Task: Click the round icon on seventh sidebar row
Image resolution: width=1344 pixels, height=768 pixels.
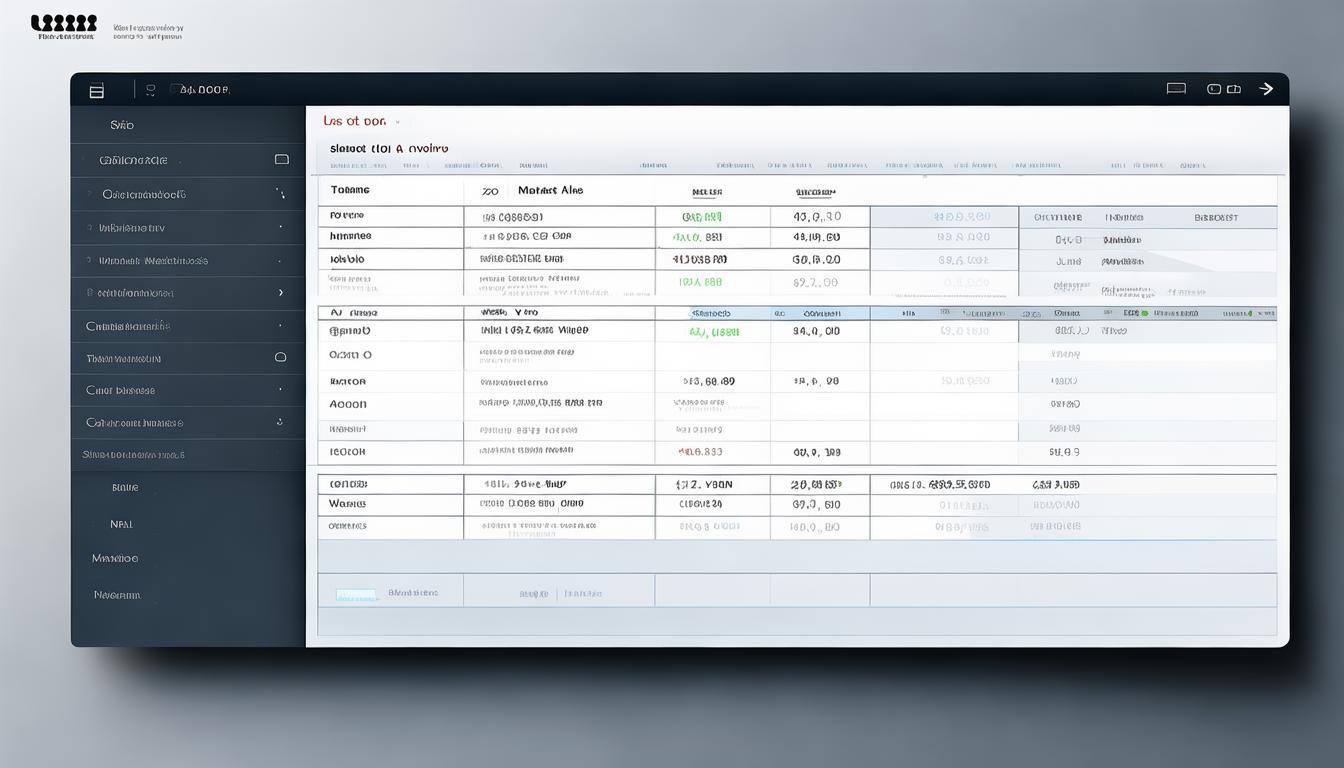Action: pos(280,357)
